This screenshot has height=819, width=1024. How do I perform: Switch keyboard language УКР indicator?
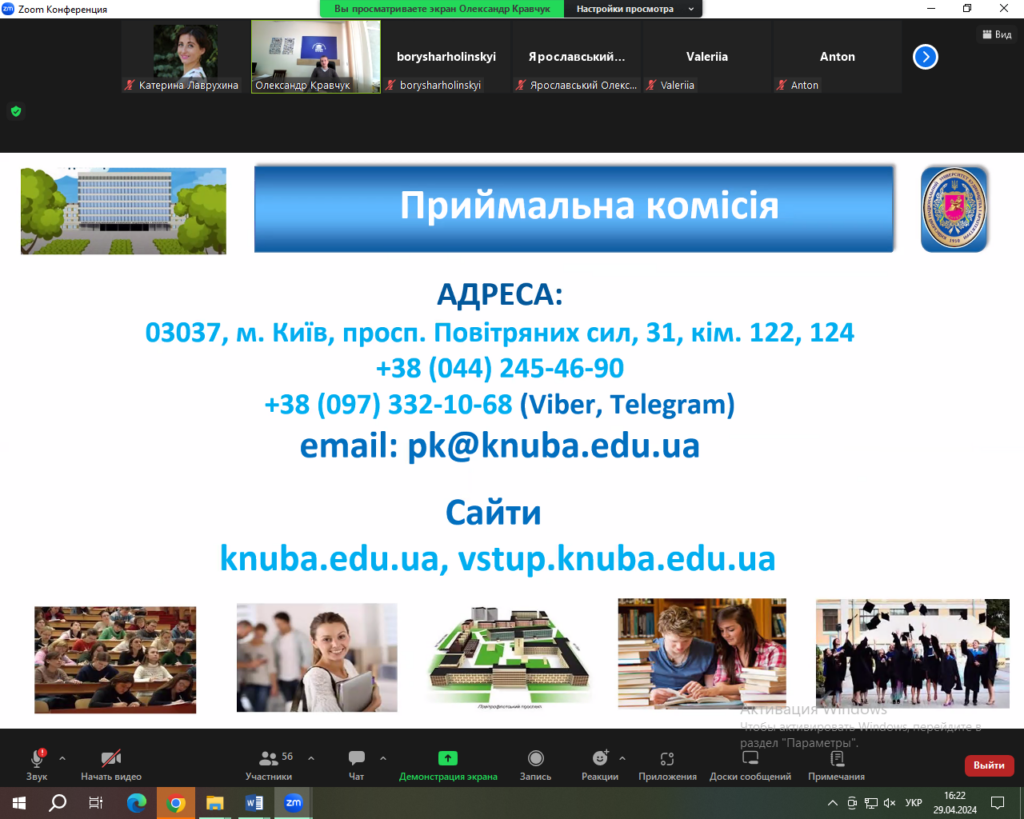pyautogui.click(x=913, y=803)
